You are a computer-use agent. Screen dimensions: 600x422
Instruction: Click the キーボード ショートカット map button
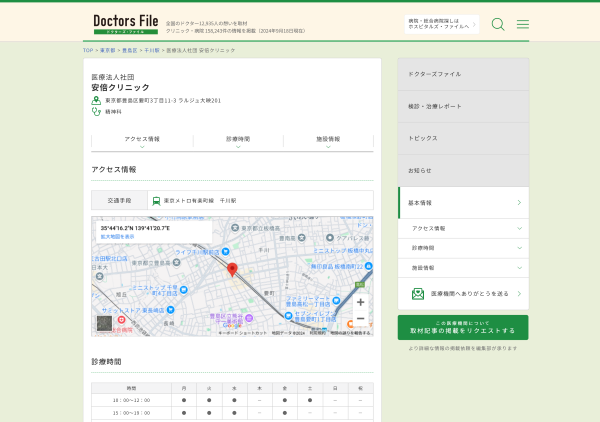click(243, 333)
